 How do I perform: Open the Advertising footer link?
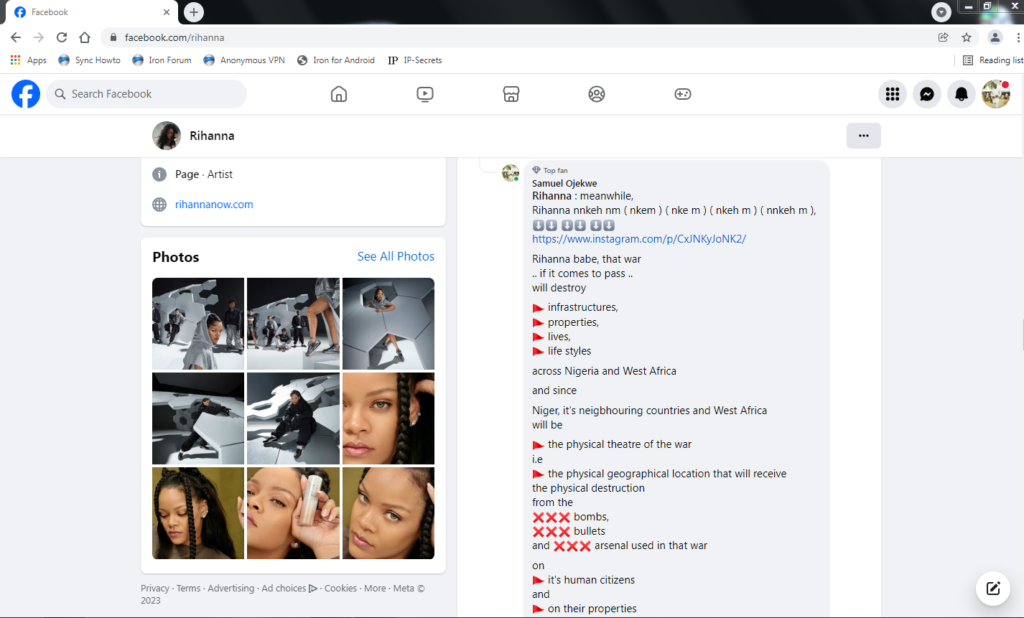click(x=231, y=589)
